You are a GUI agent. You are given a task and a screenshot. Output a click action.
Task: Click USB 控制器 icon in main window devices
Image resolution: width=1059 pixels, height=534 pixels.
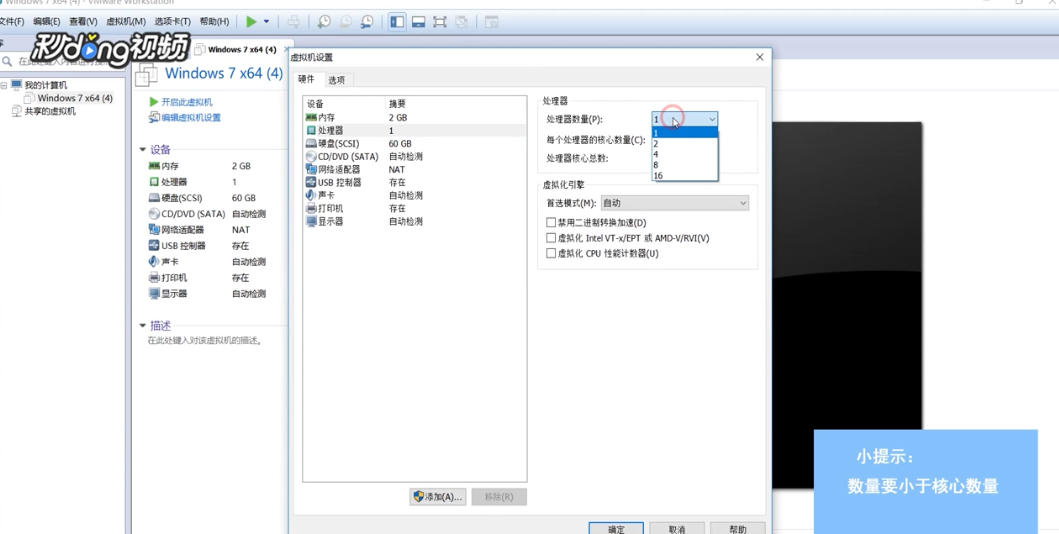154,246
